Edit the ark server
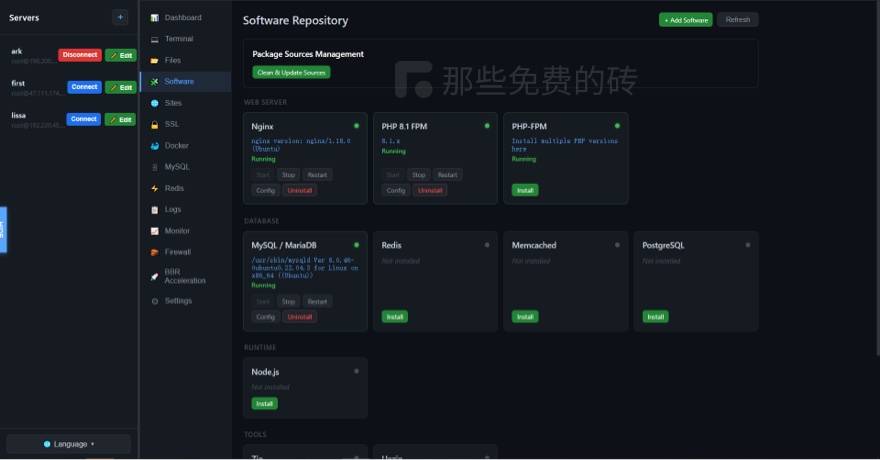Image resolution: width=880 pixels, height=460 pixels. (121, 56)
